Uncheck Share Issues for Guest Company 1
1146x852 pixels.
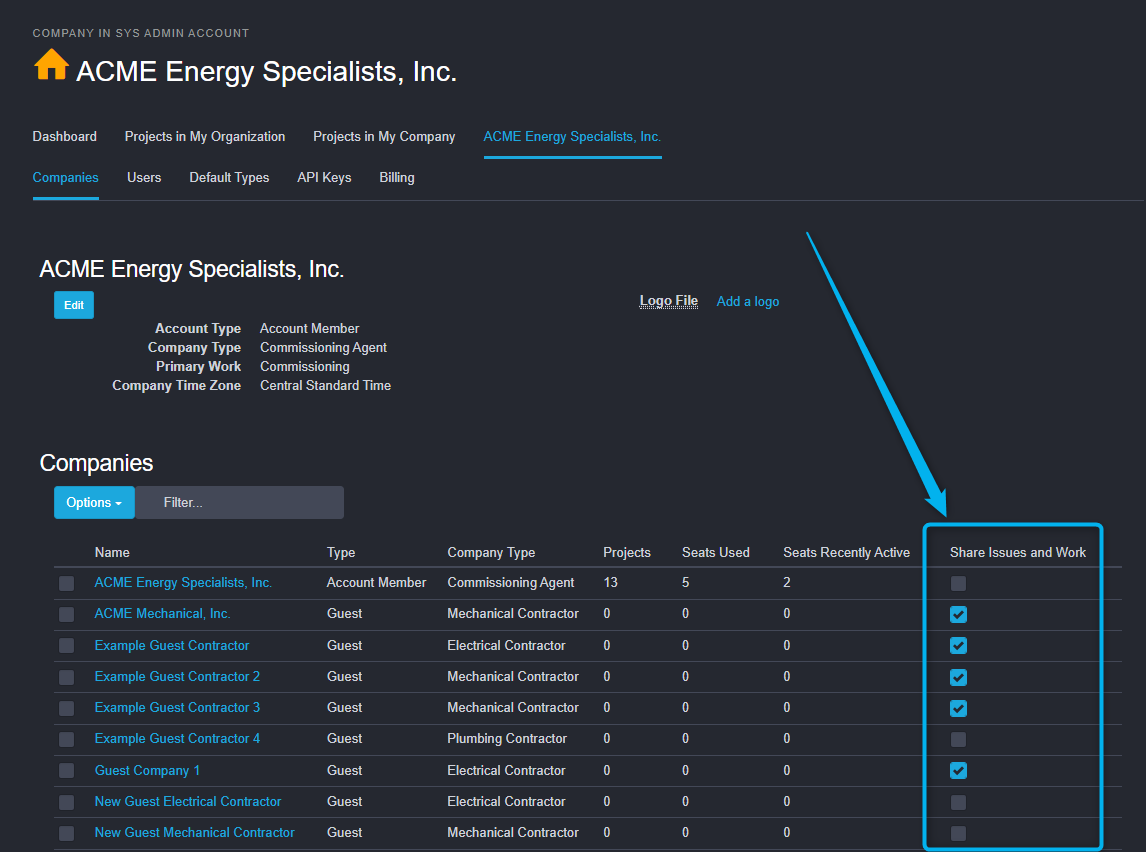[958, 770]
